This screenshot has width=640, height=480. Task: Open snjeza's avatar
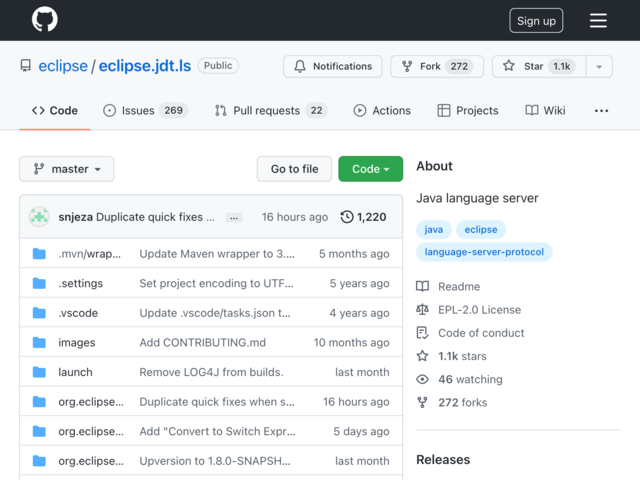[x=39, y=217]
